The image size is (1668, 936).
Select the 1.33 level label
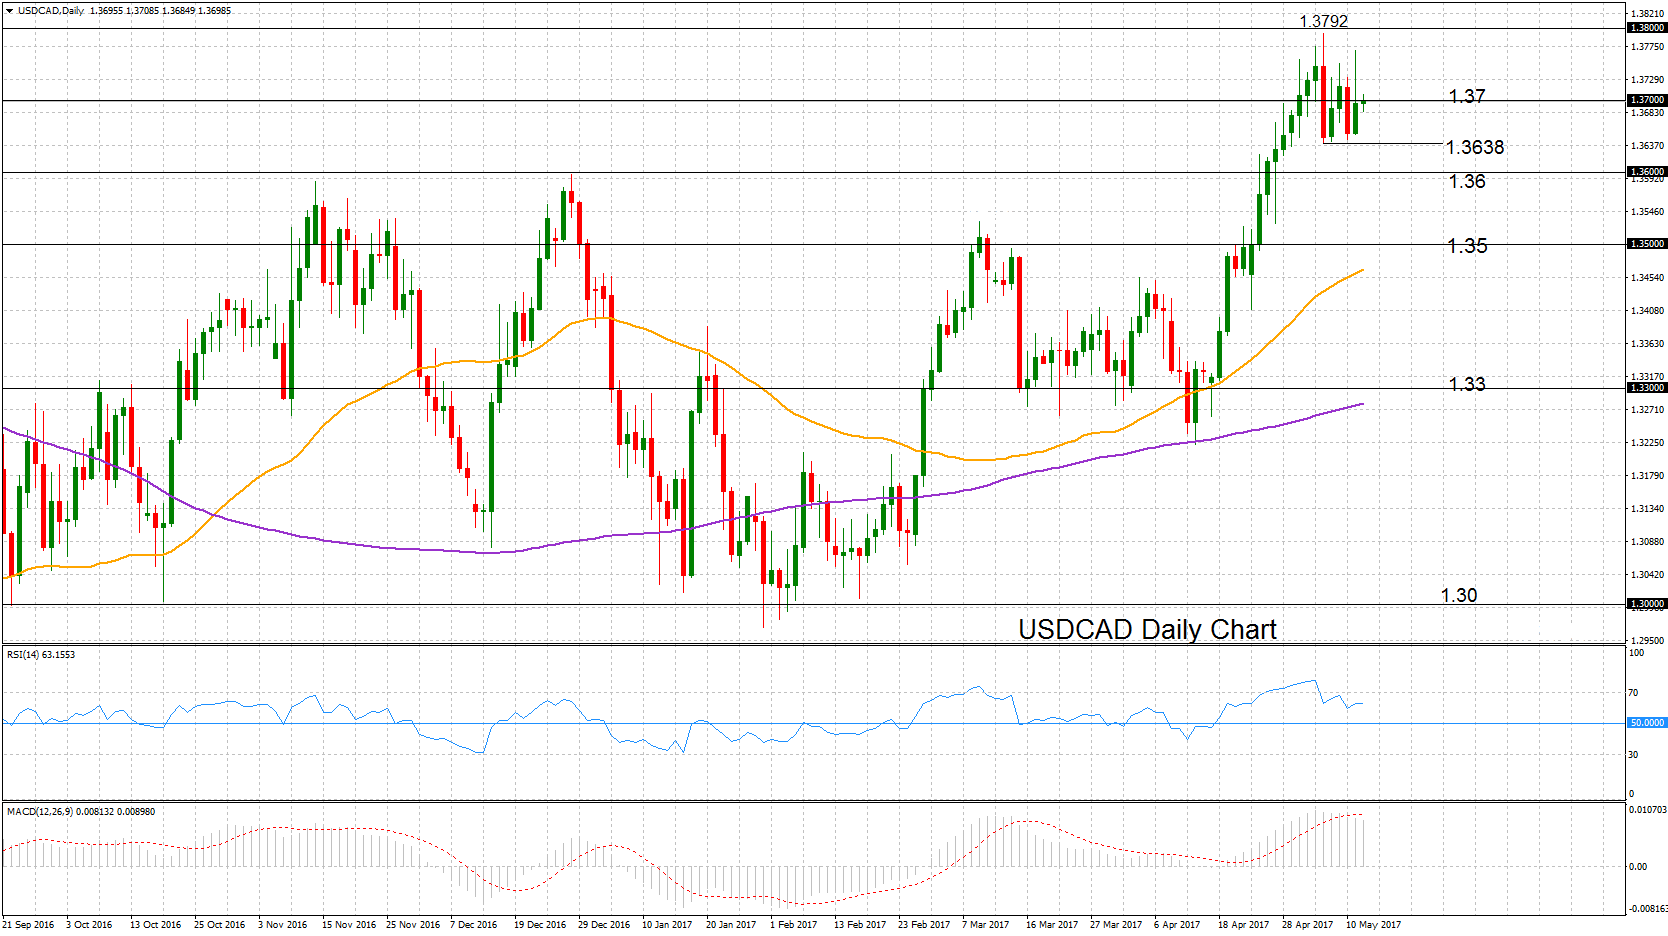point(1467,383)
